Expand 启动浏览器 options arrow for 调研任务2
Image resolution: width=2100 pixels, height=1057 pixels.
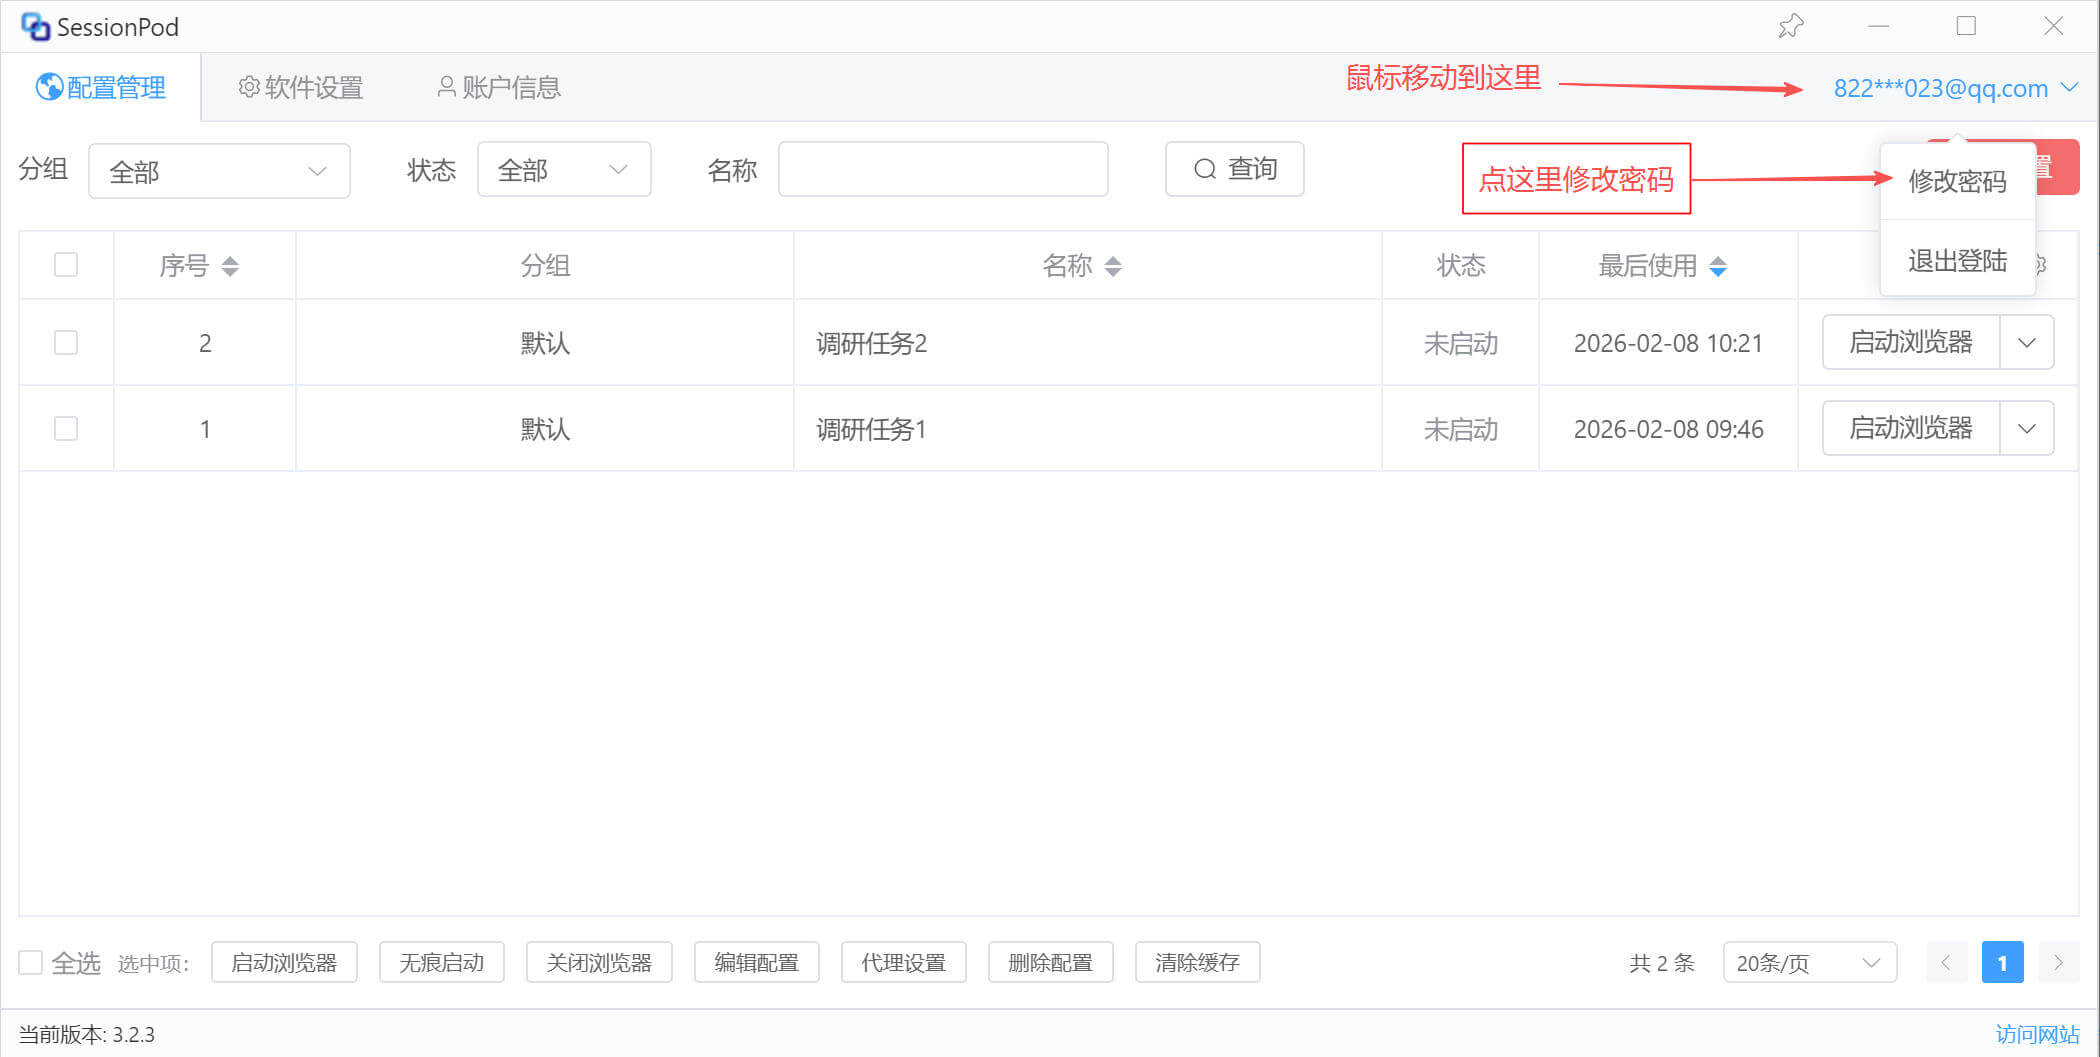[x=2027, y=343]
